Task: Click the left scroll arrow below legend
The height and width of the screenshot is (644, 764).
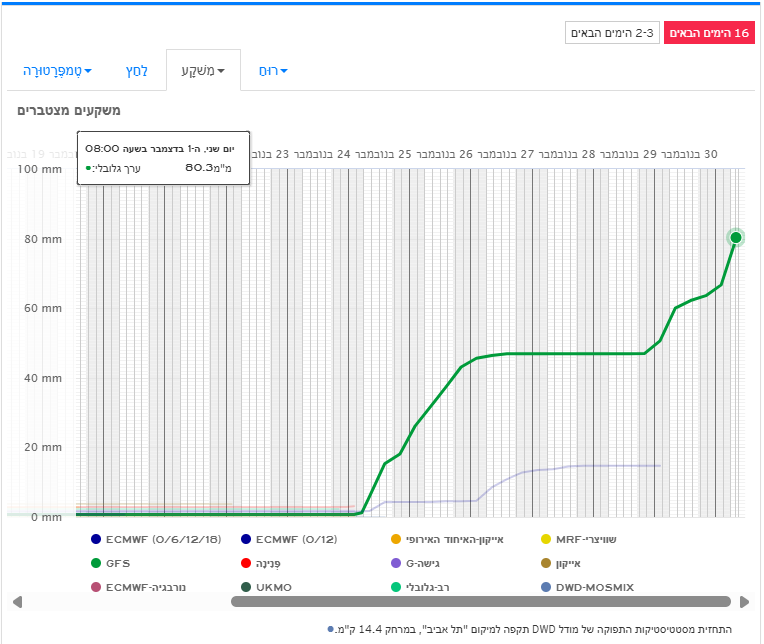Action: tap(16, 602)
